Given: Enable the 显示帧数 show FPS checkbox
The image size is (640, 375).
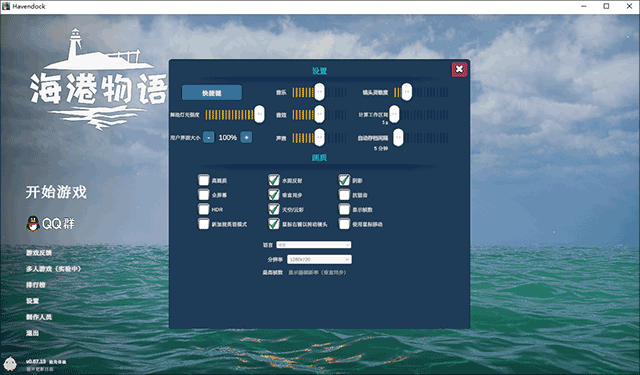Looking at the screenshot, I should tap(344, 209).
